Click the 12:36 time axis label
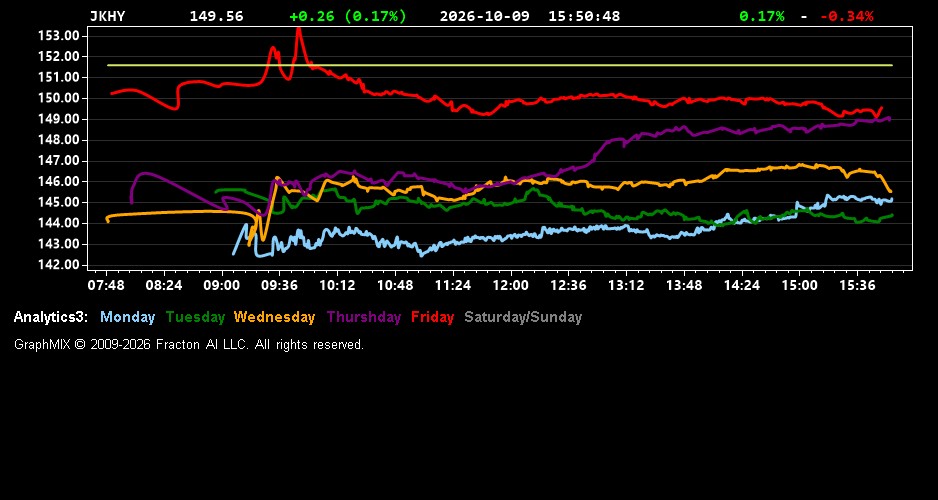The width and height of the screenshot is (938, 500). click(568, 285)
